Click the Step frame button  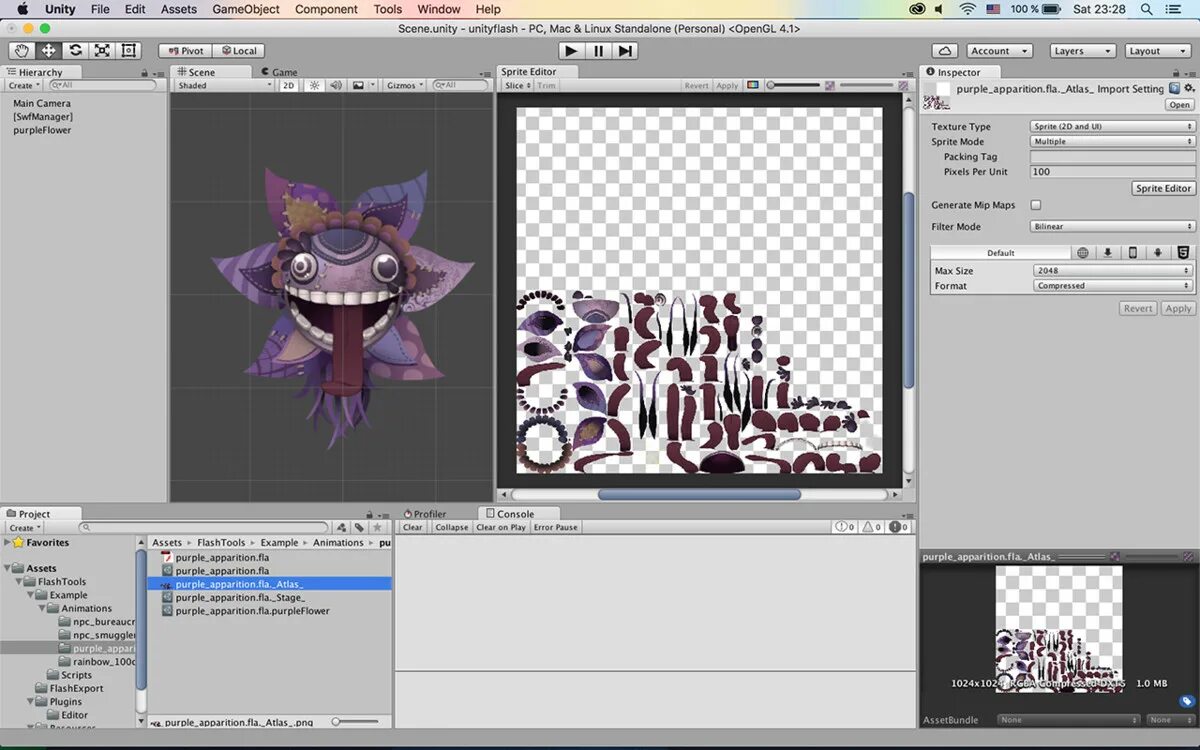(625, 50)
